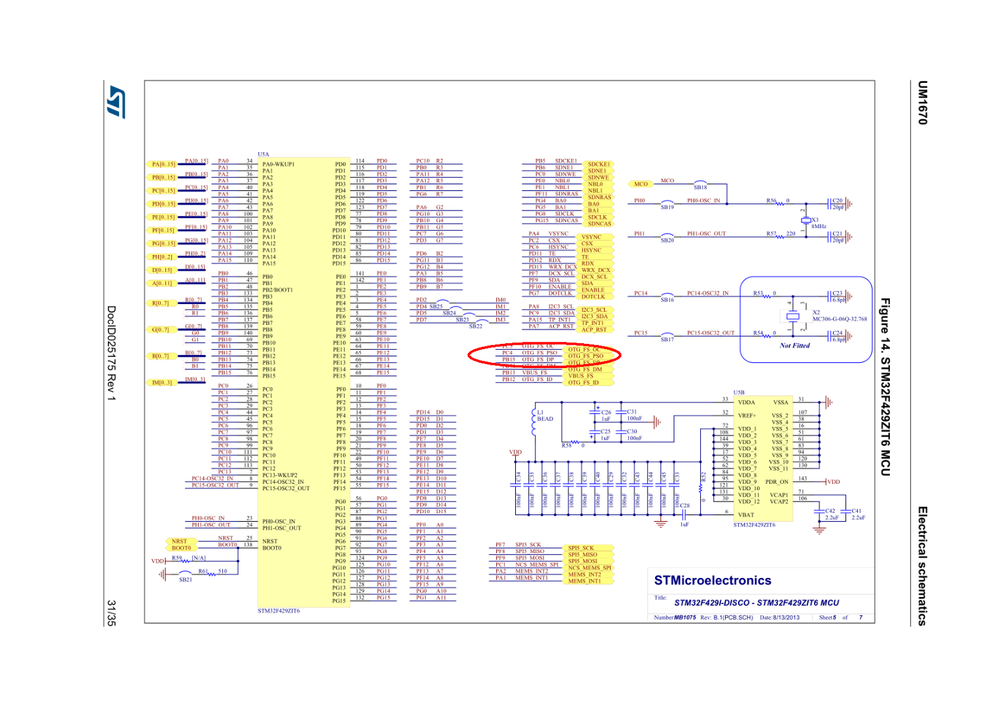The width and height of the screenshot is (999, 706).
Task: Click the C24 6.8pF capacitor symbol
Action: pos(830,336)
